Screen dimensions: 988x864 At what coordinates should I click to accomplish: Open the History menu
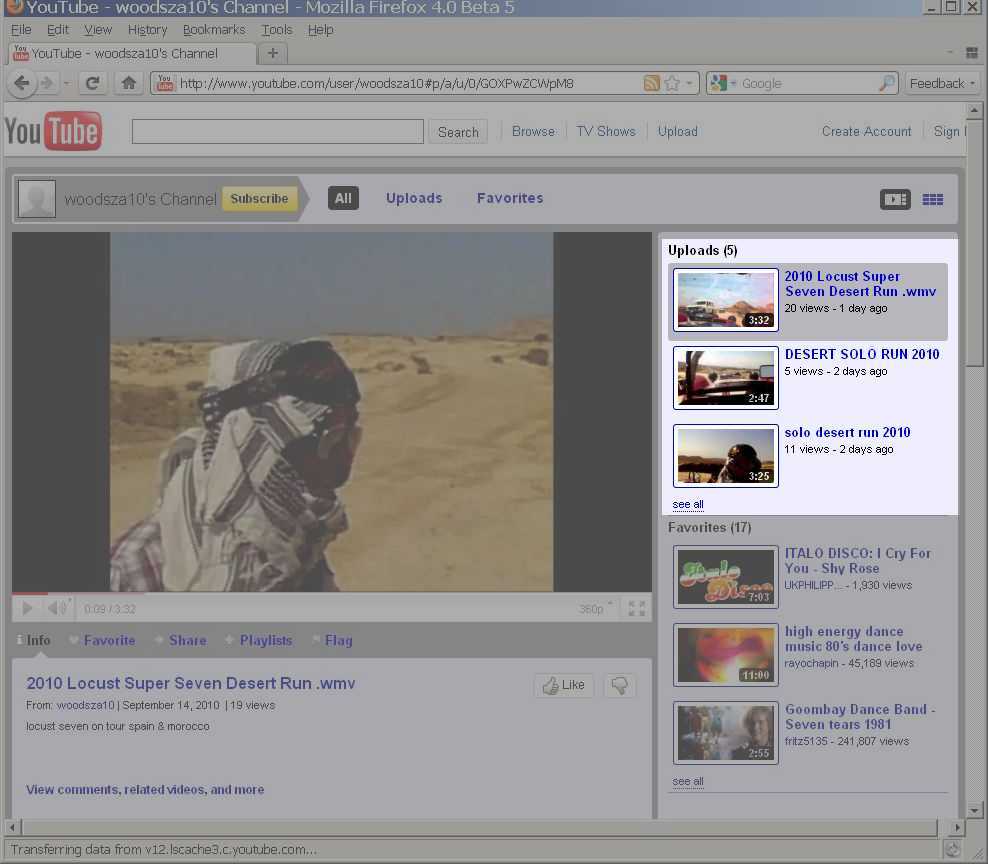coord(147,30)
